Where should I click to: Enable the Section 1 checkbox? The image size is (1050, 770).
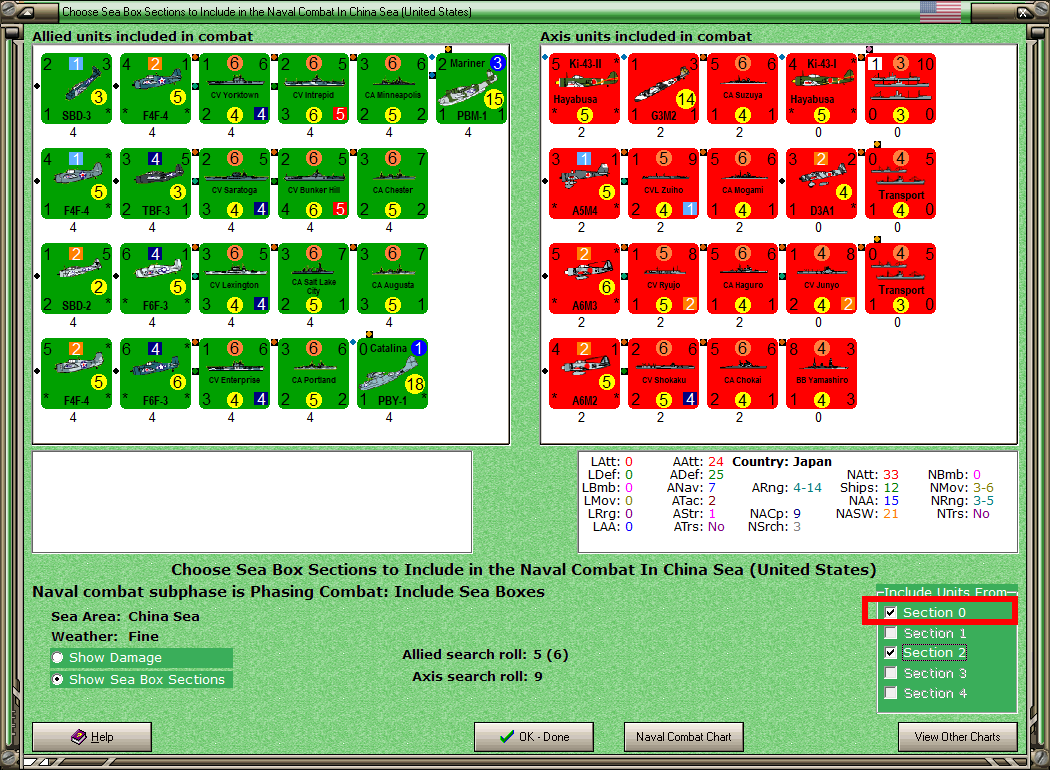click(x=891, y=633)
